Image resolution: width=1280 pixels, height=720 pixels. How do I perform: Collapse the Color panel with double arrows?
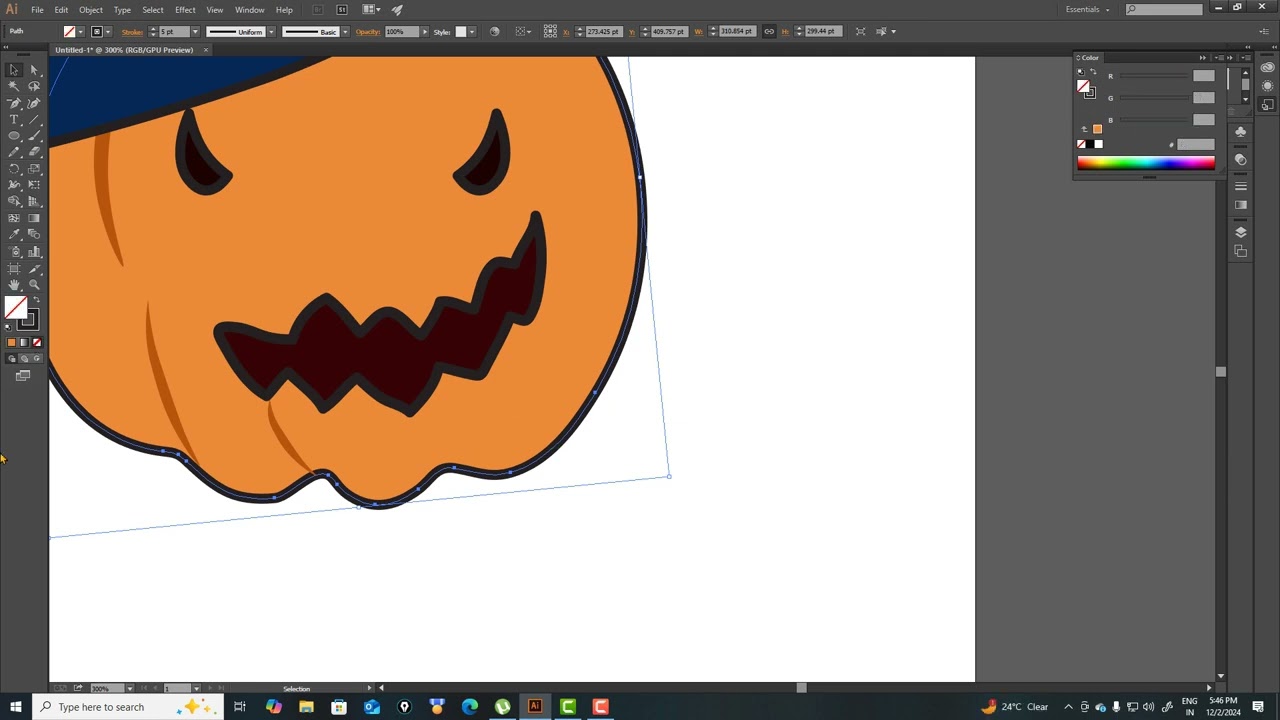1203,58
